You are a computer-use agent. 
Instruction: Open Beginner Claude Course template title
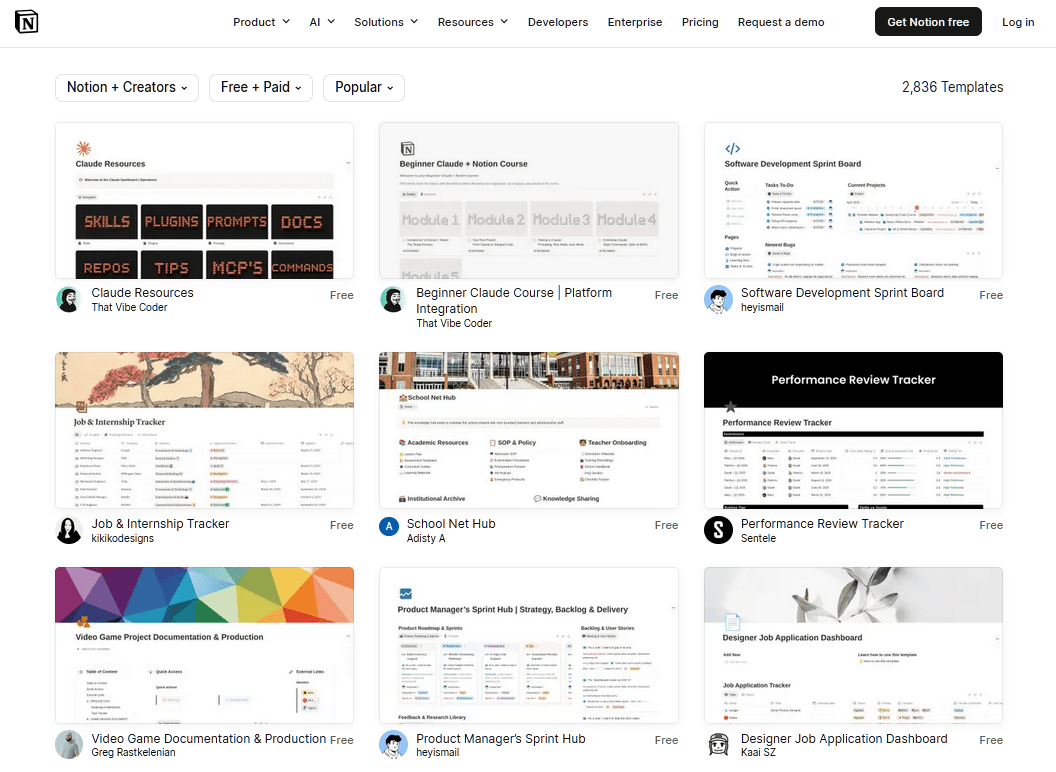(514, 300)
